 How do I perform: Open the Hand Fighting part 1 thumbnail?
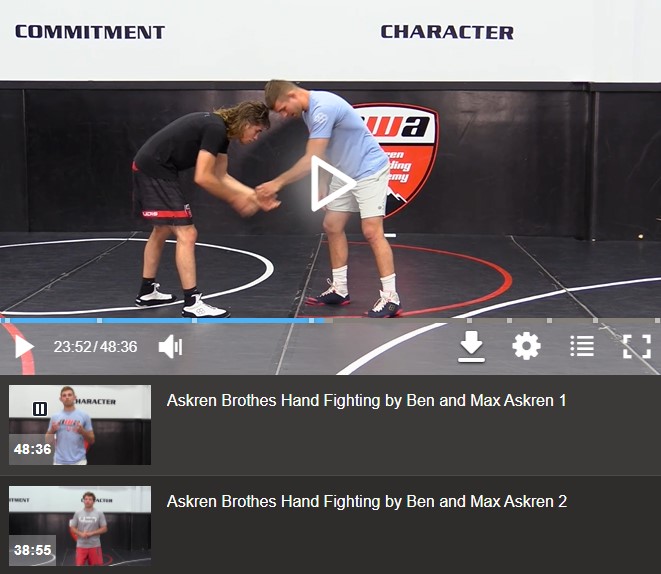tap(80, 425)
